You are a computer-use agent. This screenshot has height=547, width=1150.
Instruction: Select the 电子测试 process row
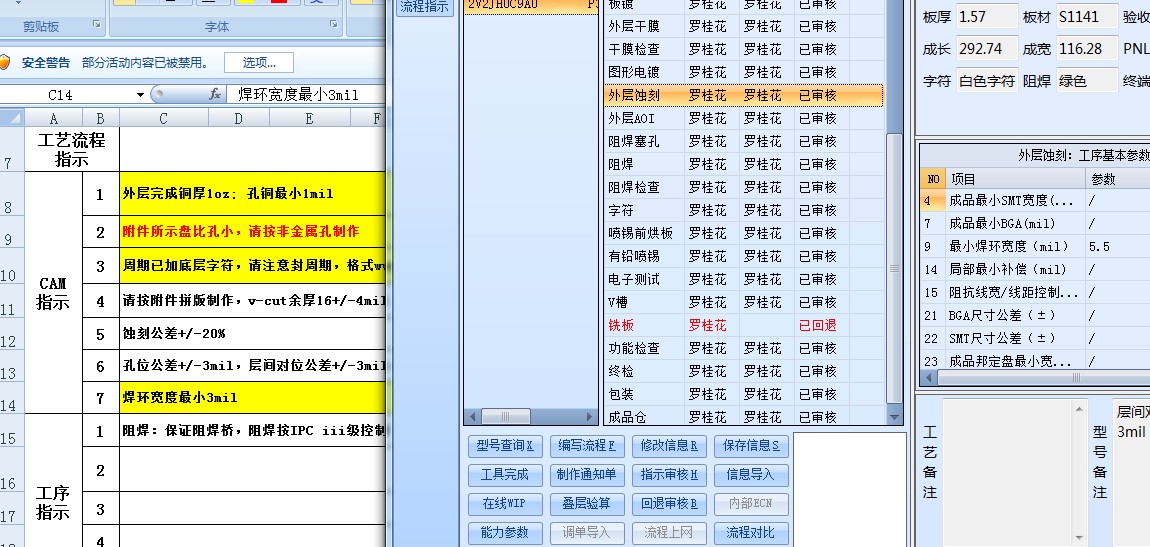tap(744, 279)
